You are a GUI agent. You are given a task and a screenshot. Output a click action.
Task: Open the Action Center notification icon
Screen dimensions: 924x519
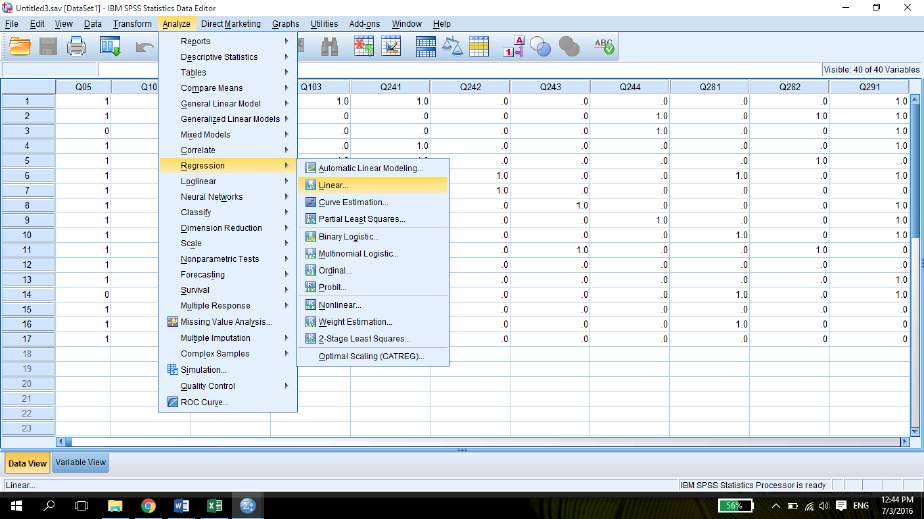tap(842, 505)
